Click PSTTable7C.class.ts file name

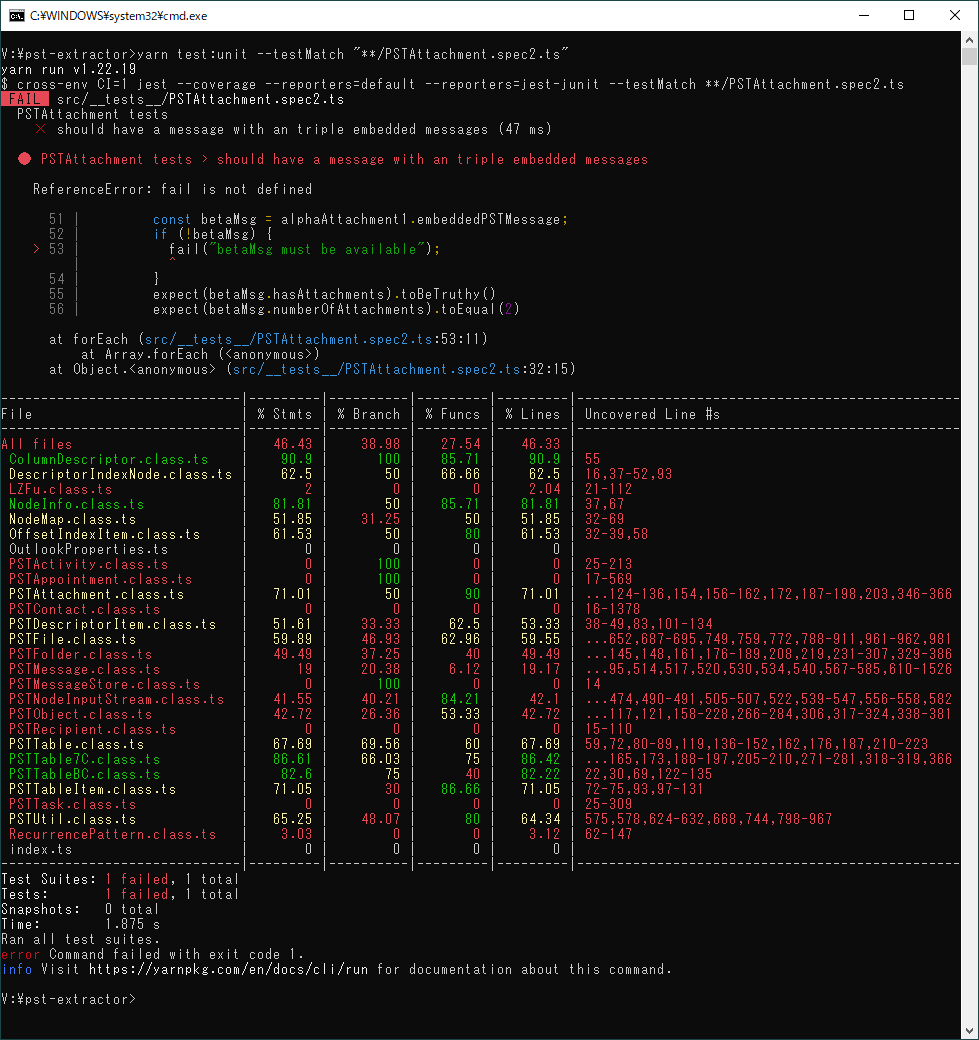pyautogui.click(x=84, y=759)
